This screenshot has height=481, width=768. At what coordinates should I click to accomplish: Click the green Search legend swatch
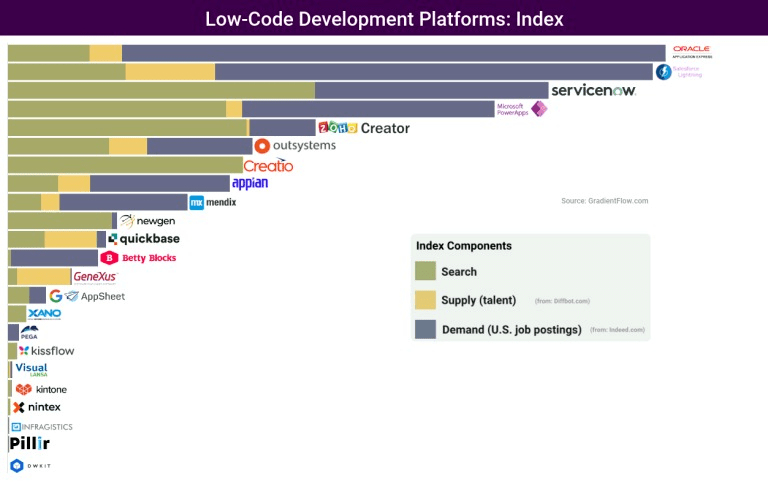coord(425,271)
